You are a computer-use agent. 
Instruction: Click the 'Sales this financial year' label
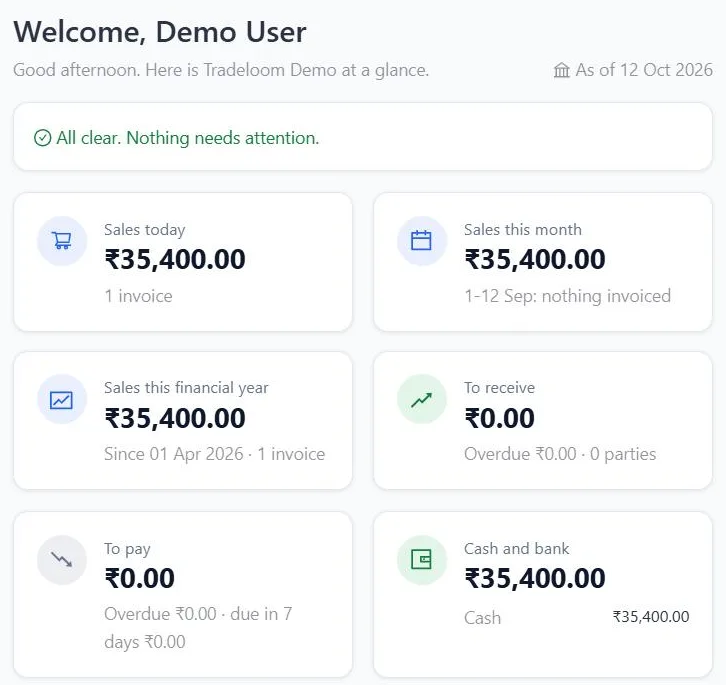(186, 388)
